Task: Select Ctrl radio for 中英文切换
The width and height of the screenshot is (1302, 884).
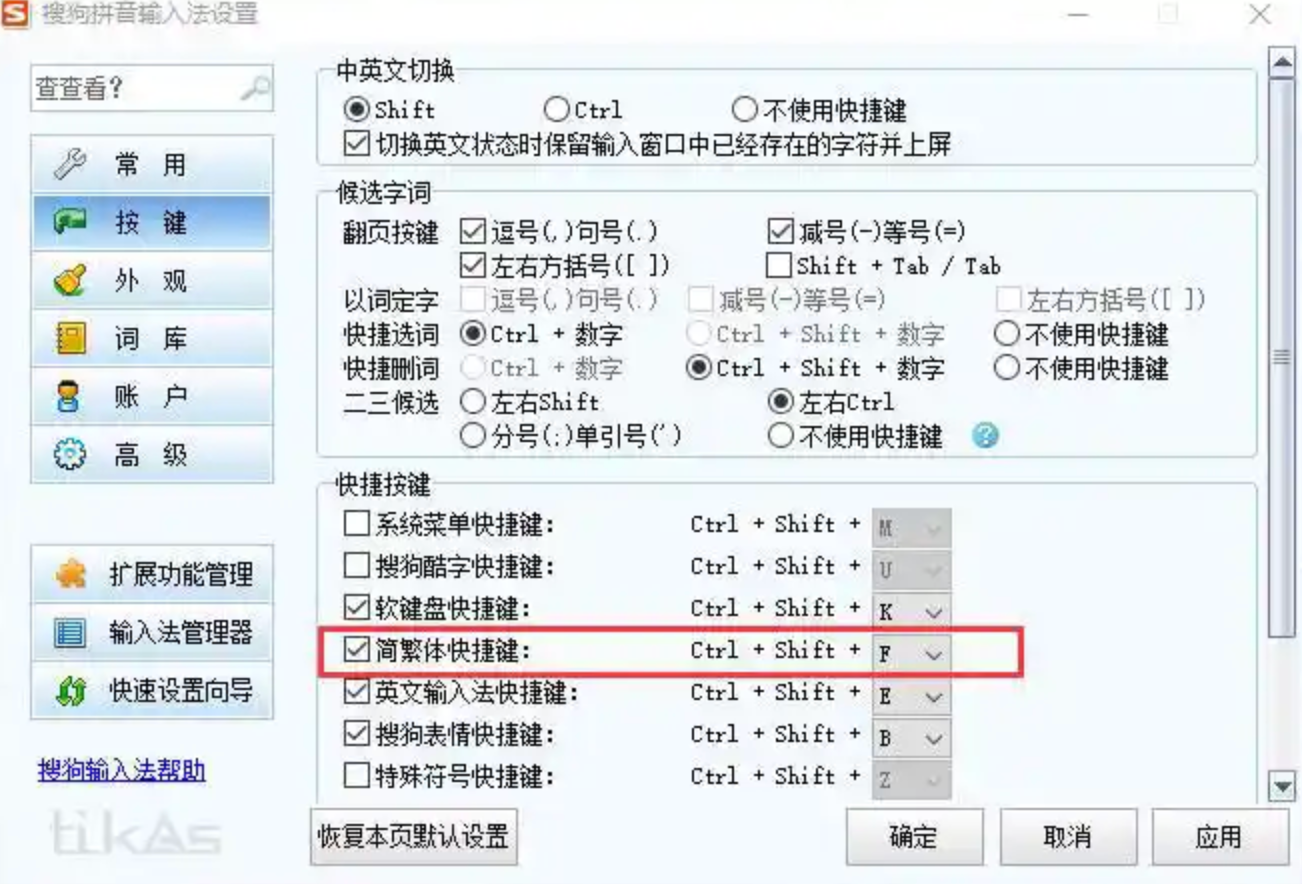Action: [556, 109]
